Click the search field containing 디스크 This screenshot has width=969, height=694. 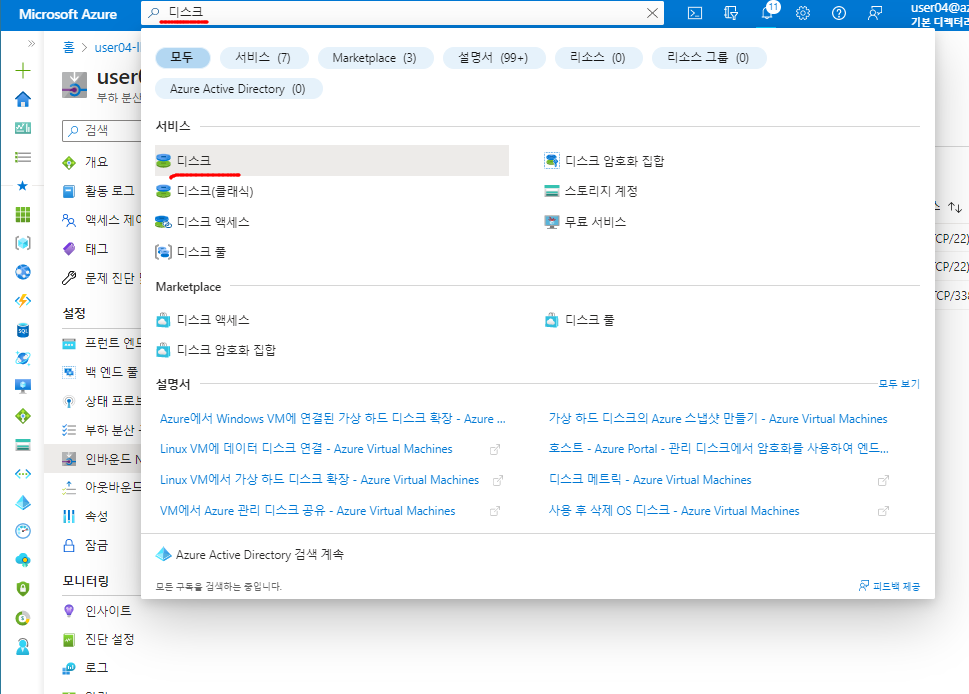(402, 12)
